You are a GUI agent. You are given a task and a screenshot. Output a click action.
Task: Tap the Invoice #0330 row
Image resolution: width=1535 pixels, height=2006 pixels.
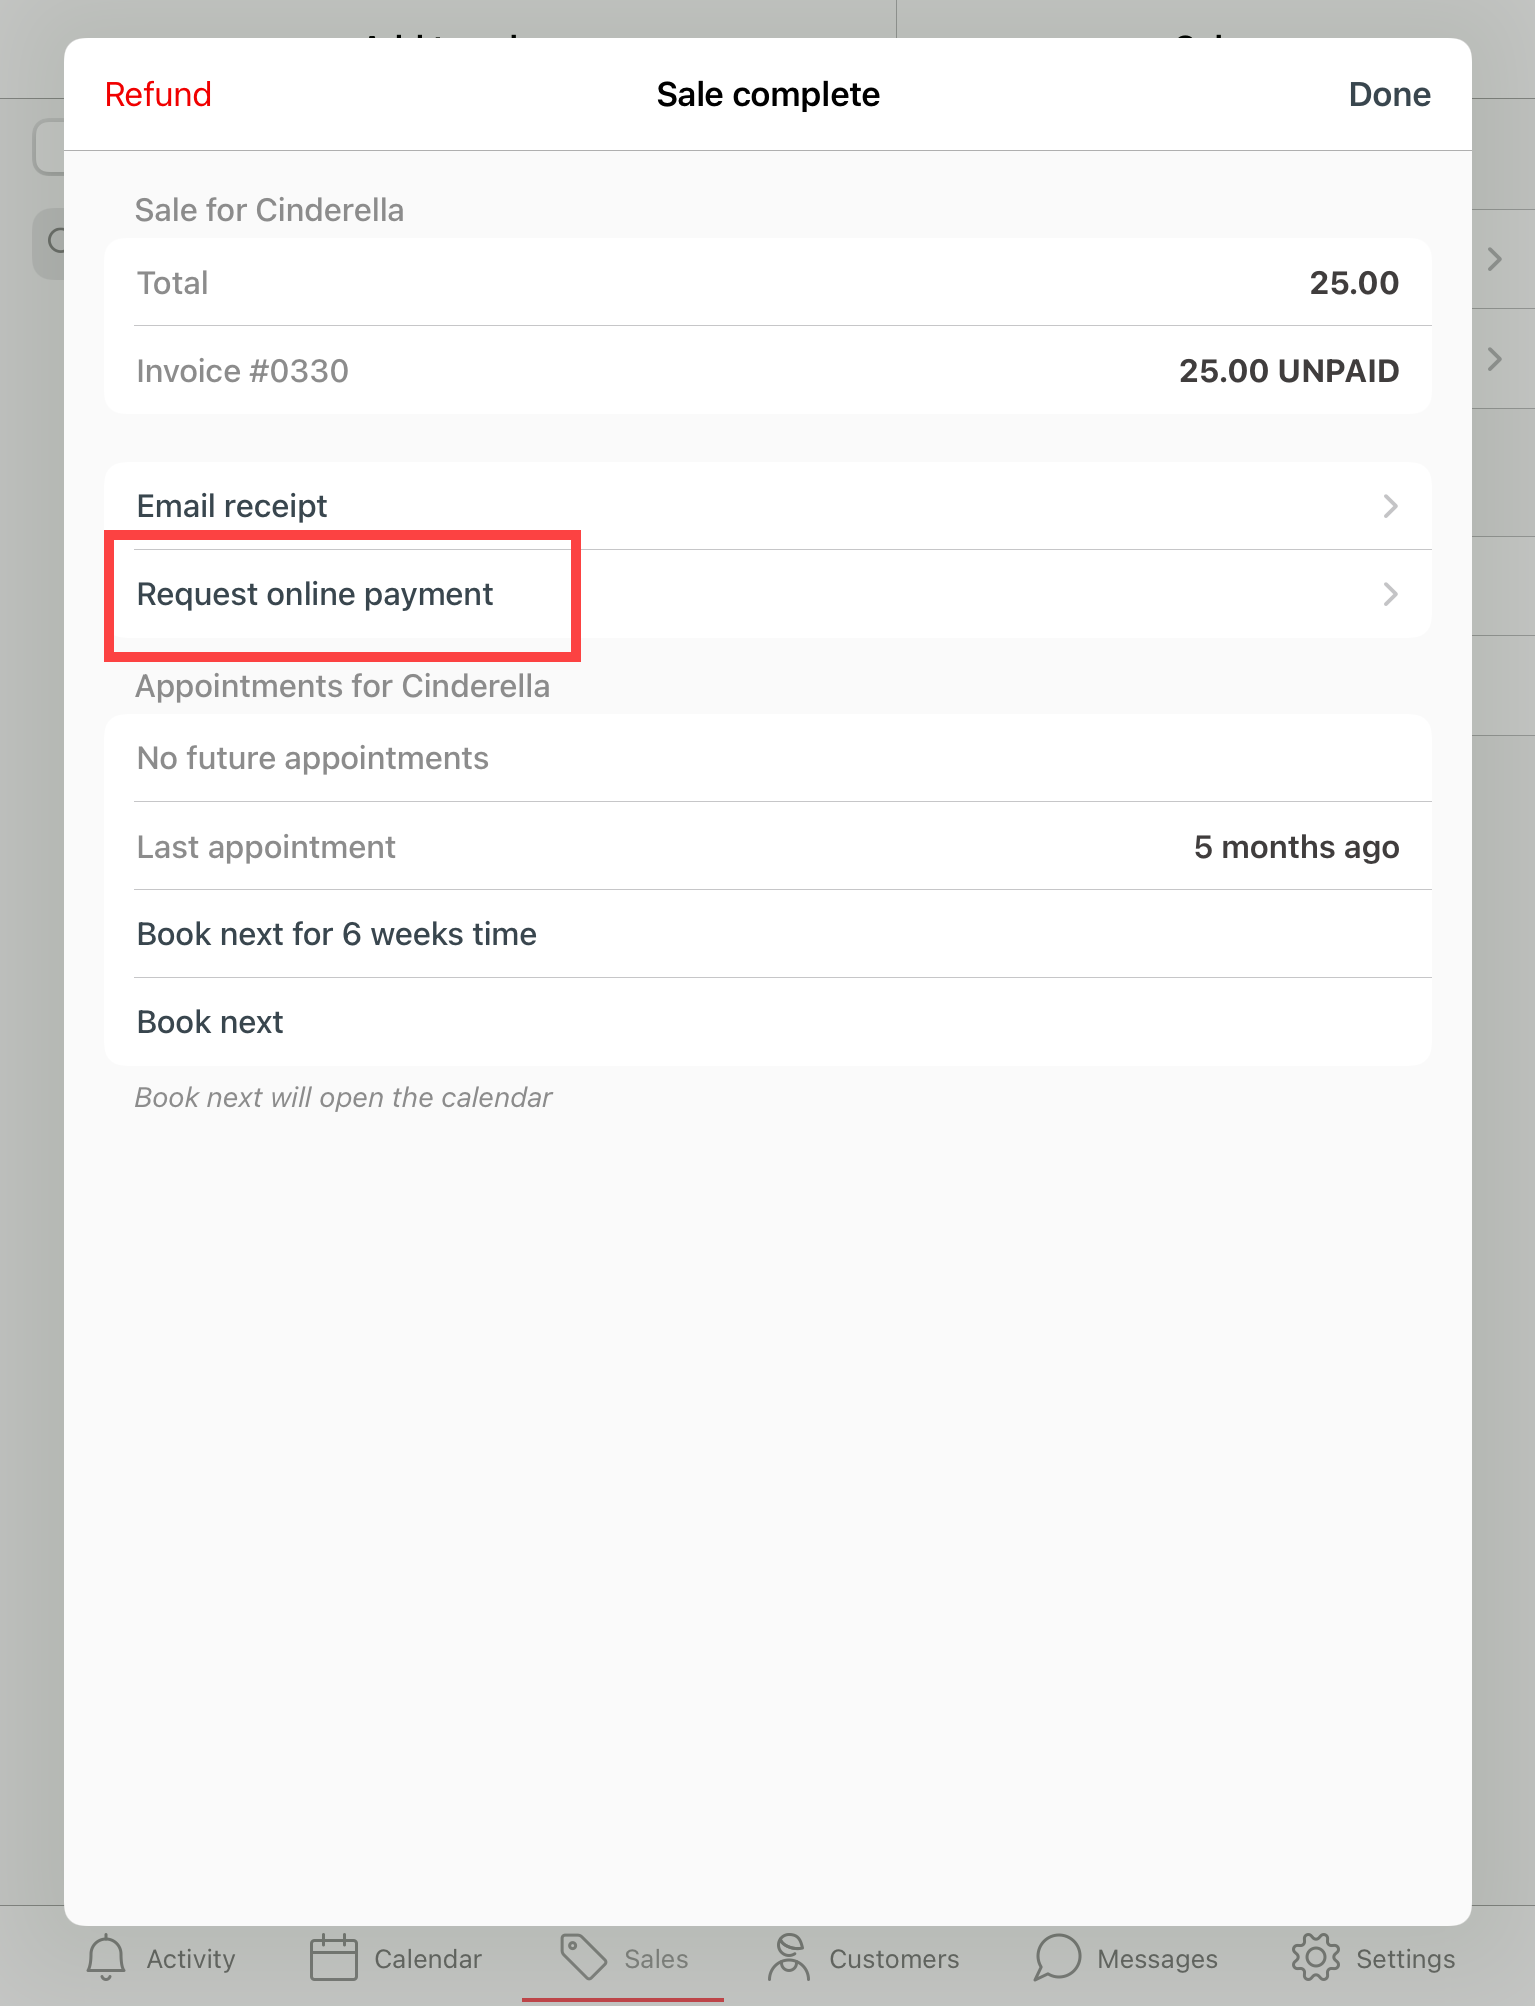pos(767,371)
